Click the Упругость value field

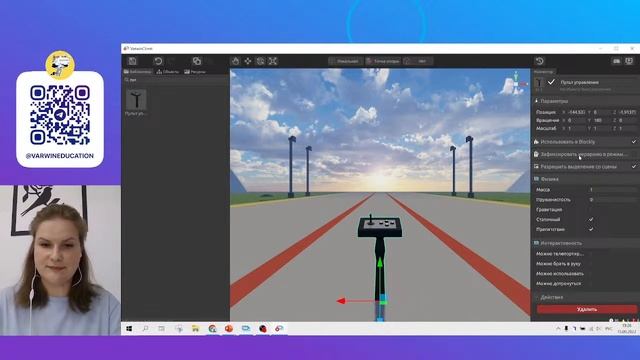tap(612, 200)
